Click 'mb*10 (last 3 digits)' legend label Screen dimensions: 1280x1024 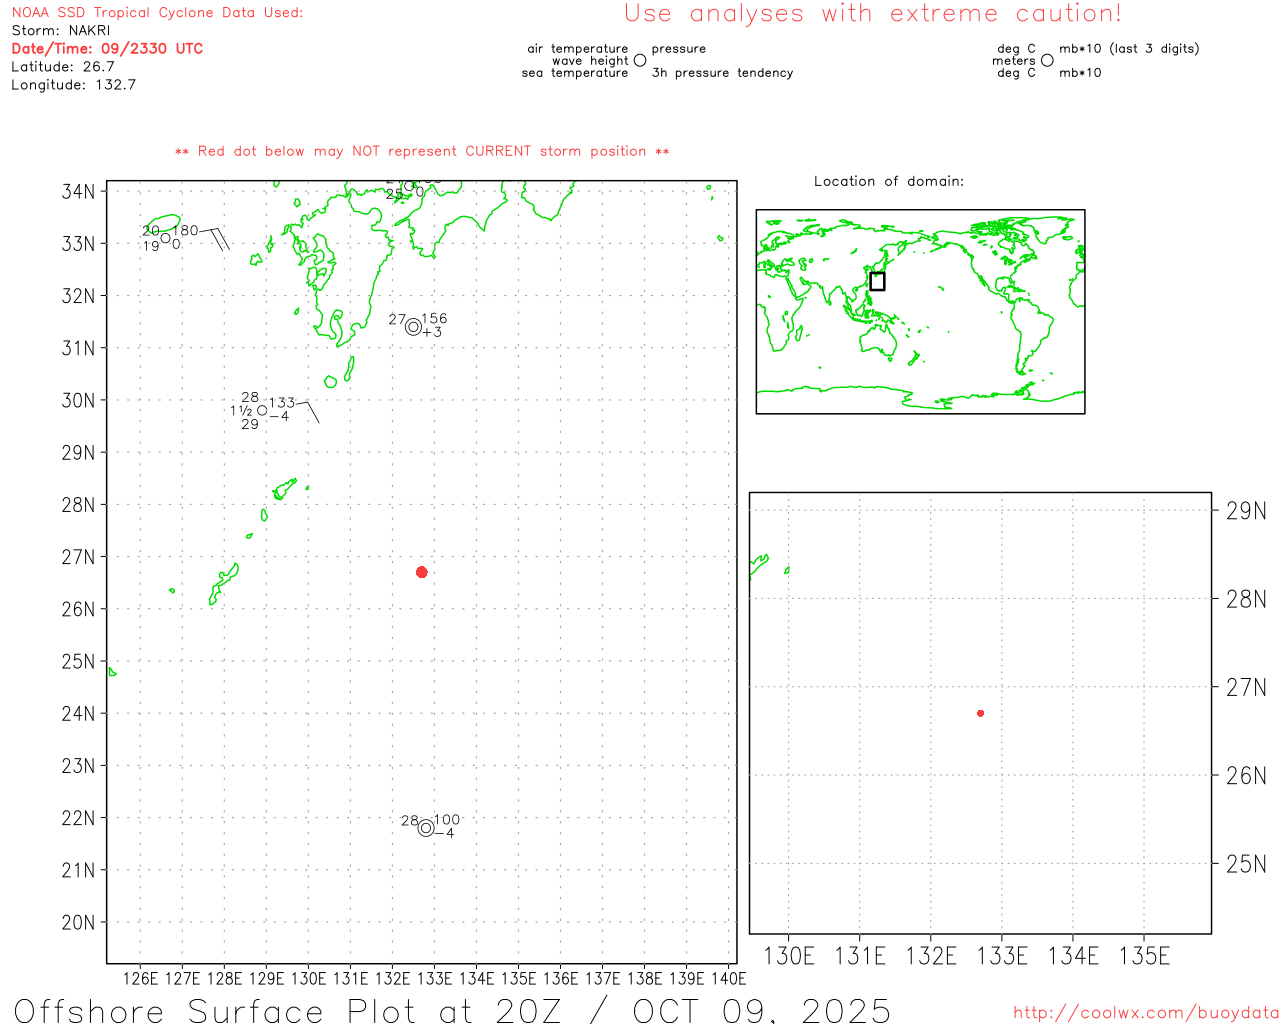pos(1129,49)
